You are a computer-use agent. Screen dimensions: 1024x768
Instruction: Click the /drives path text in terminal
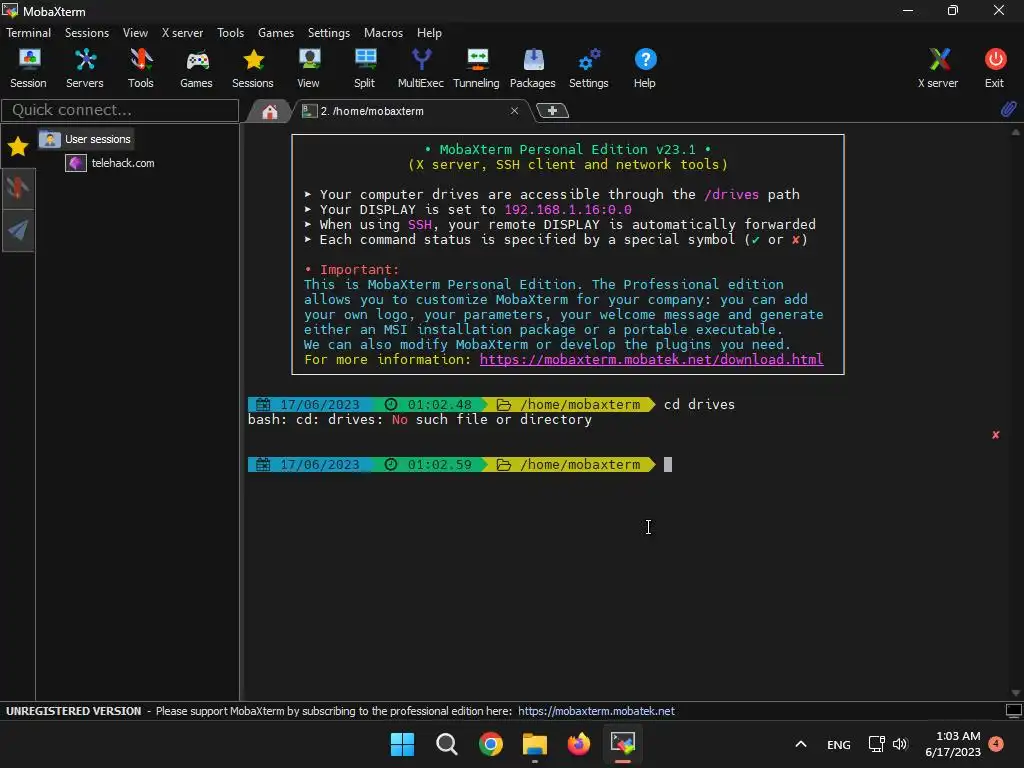[x=731, y=195]
